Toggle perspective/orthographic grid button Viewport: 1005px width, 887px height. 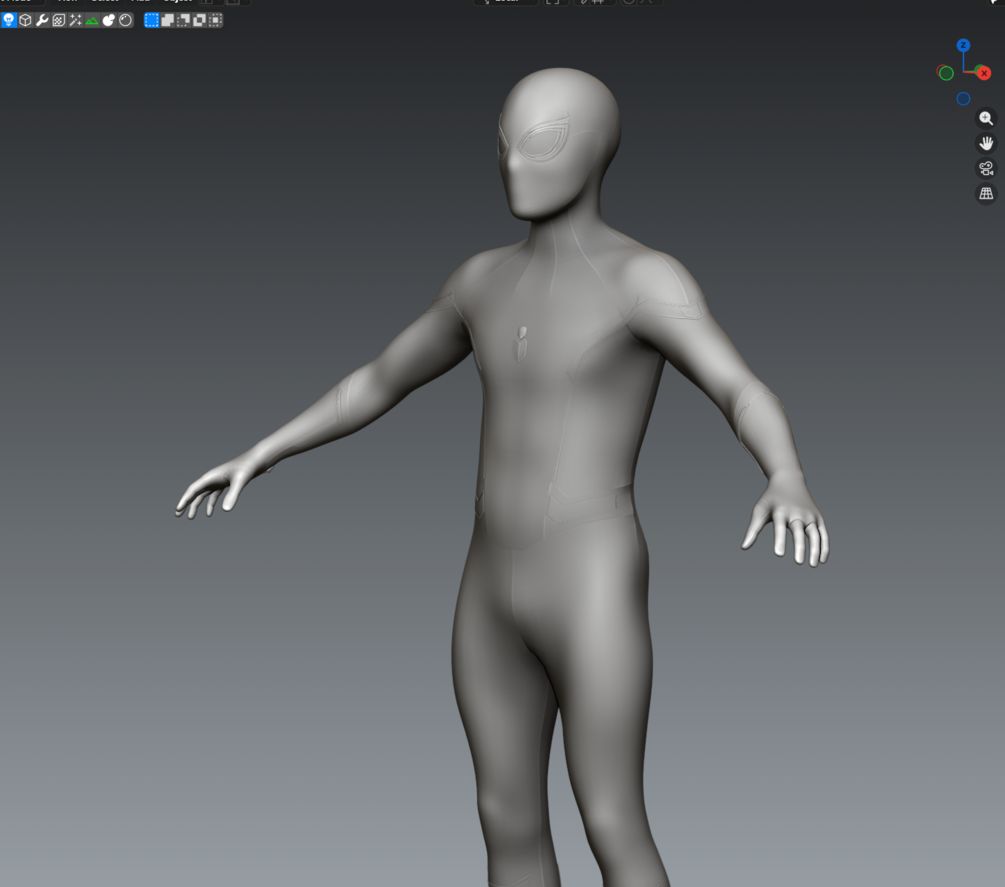pyautogui.click(x=986, y=194)
